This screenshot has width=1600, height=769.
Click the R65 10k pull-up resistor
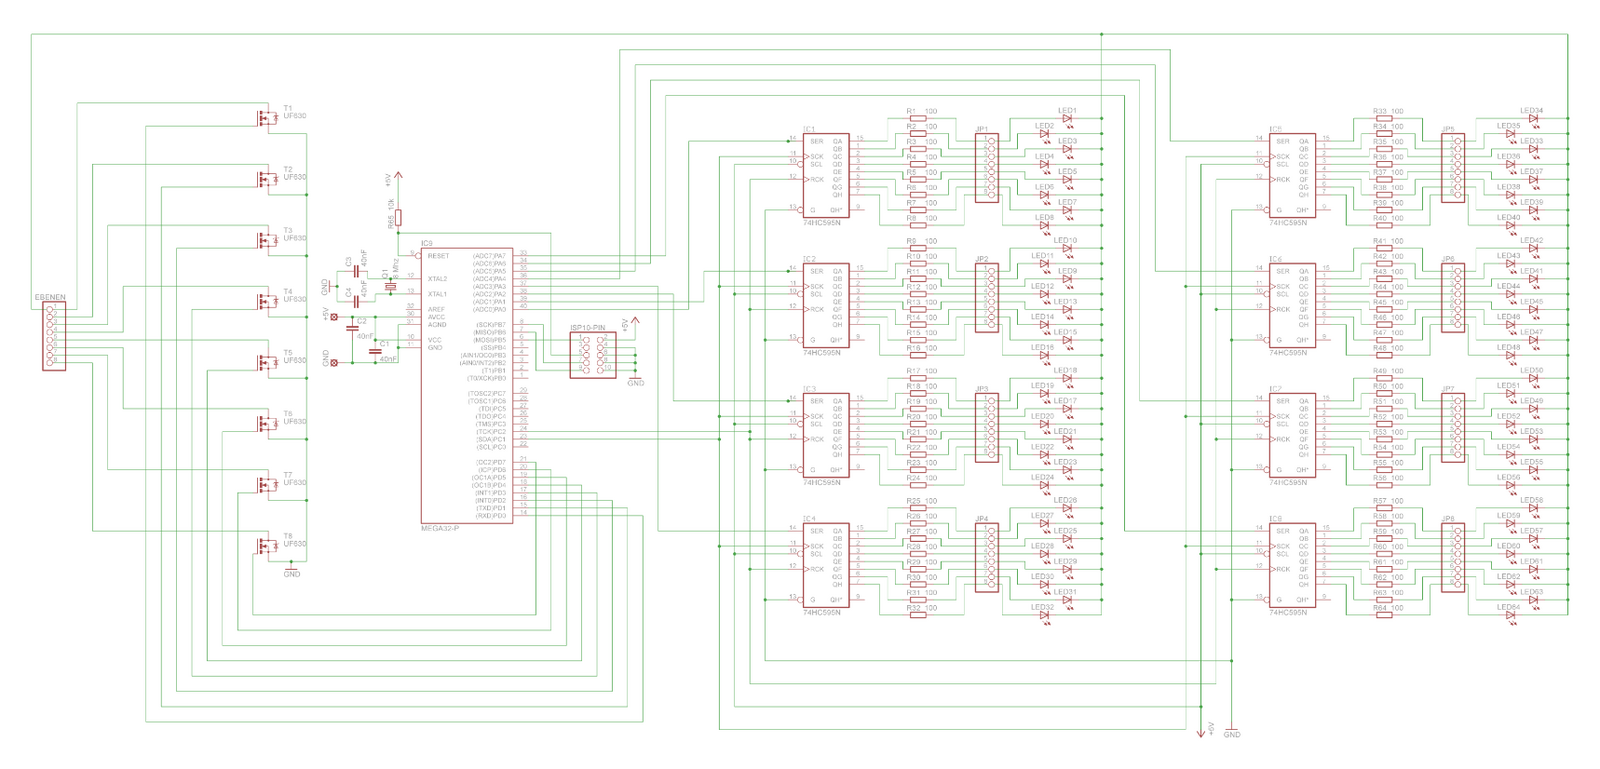[x=398, y=218]
